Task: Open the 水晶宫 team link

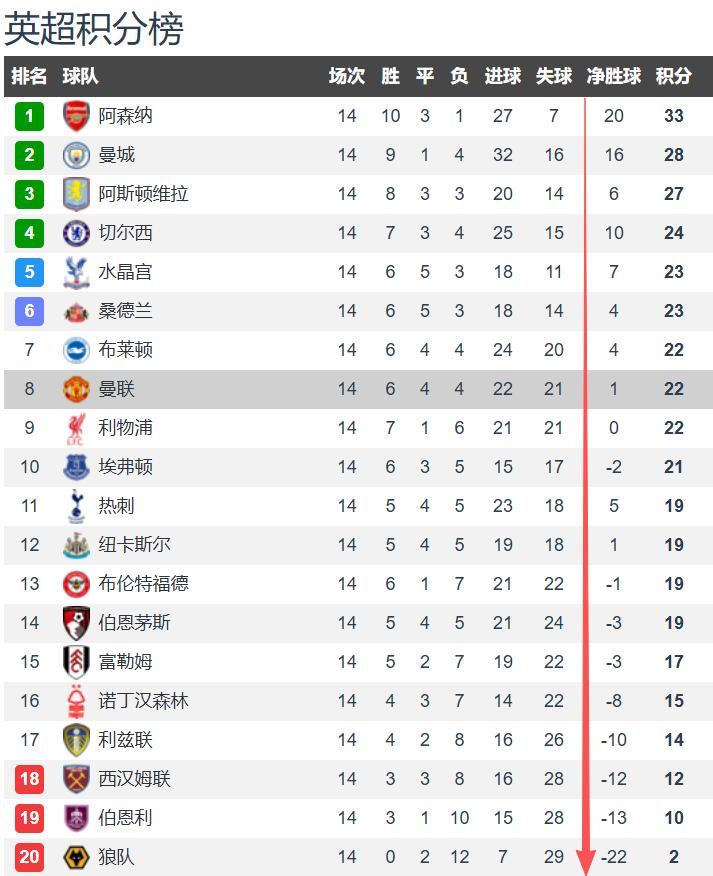Action: click(125, 272)
